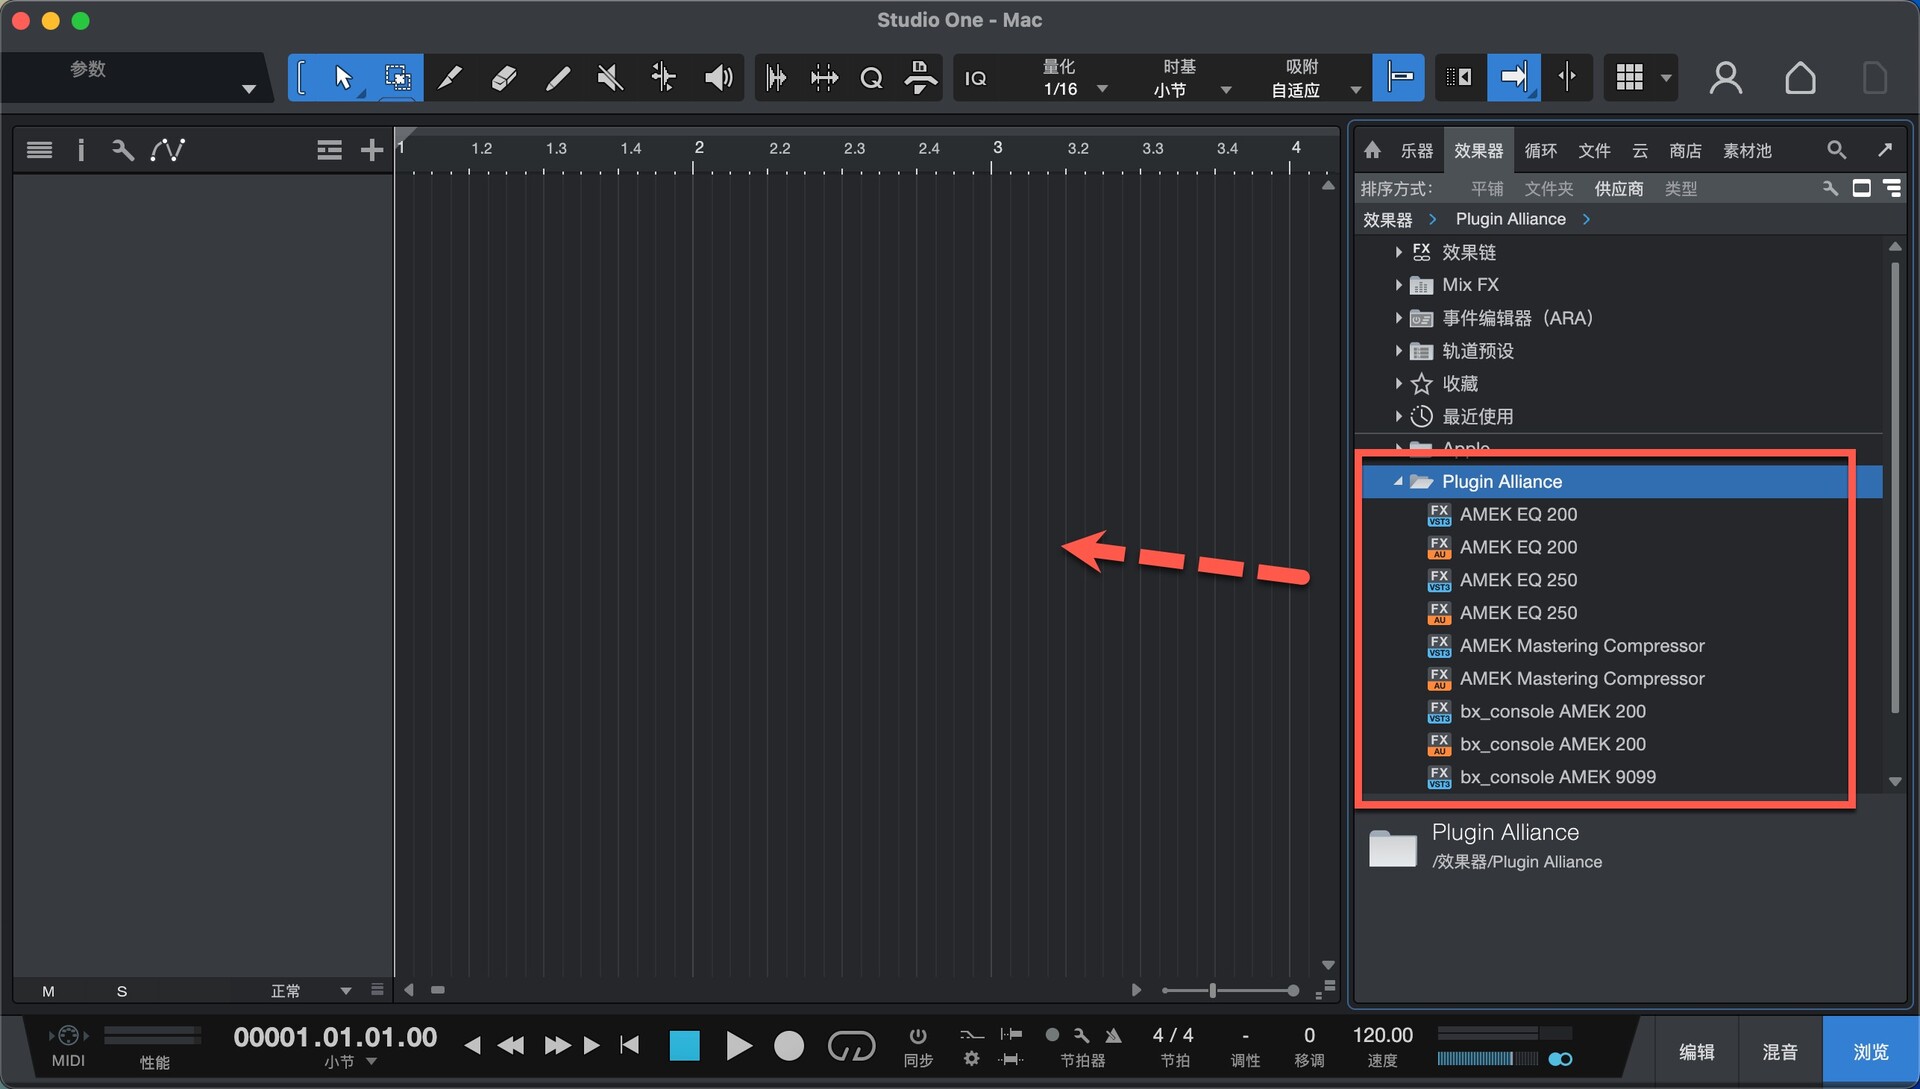1920x1089 pixels.
Task: Collapse the Plugin Alliance folder
Action: [x=1398, y=482]
